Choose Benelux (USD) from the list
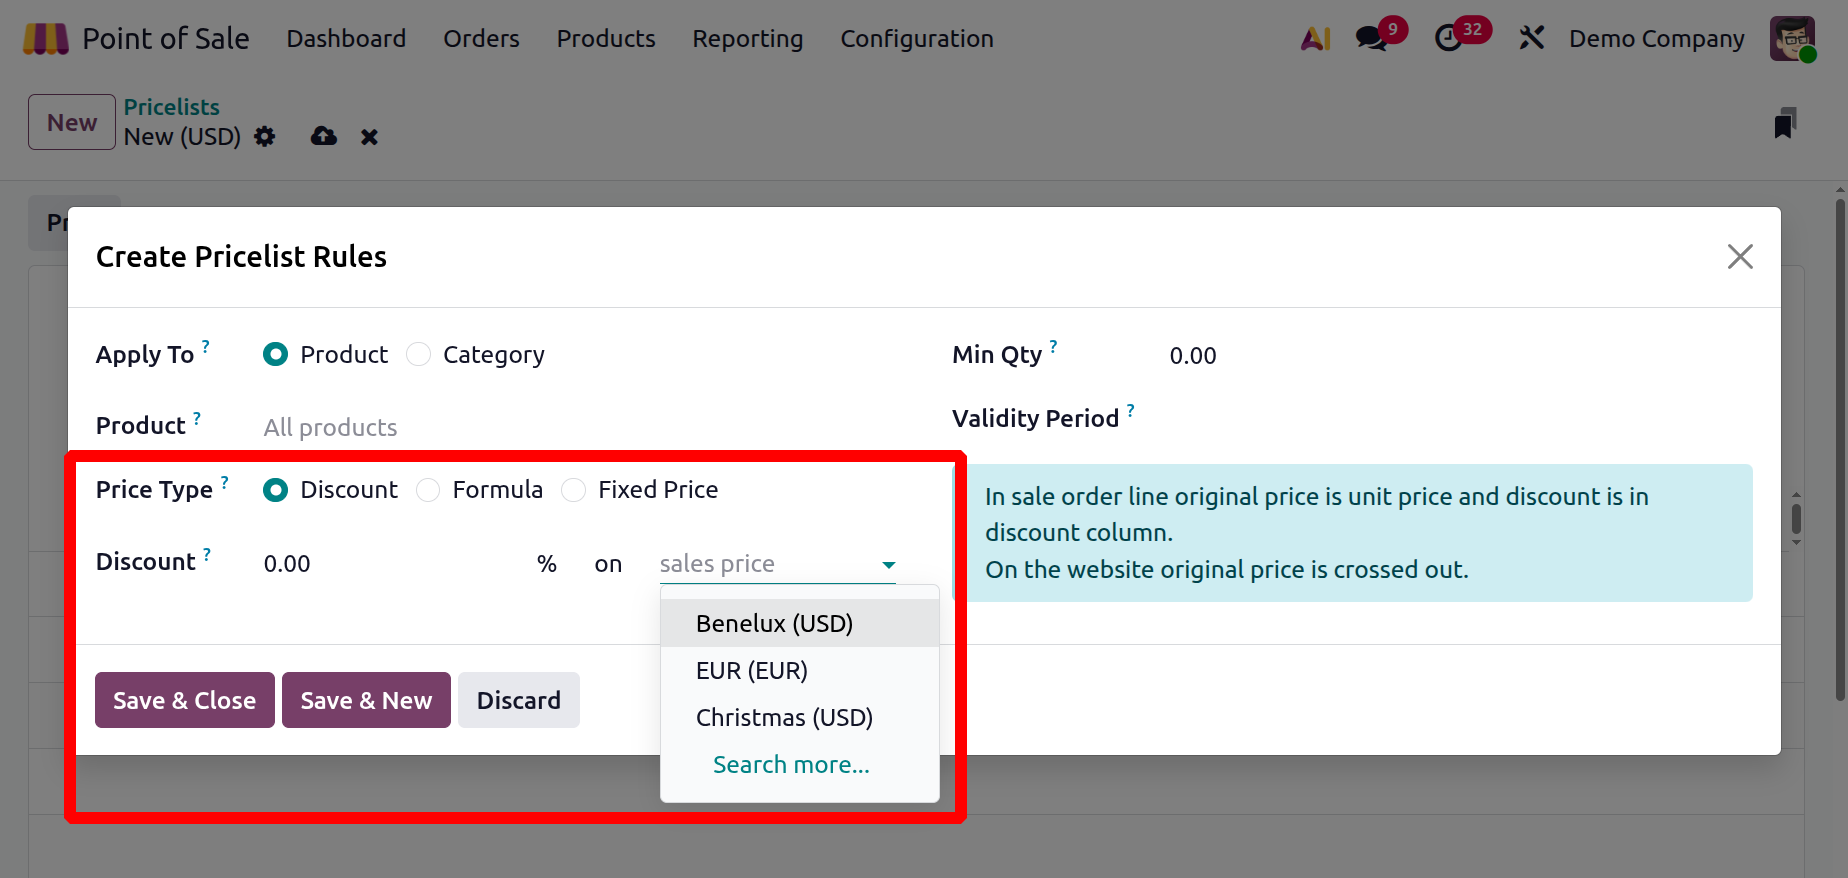Image resolution: width=1848 pixels, height=878 pixels. click(774, 624)
